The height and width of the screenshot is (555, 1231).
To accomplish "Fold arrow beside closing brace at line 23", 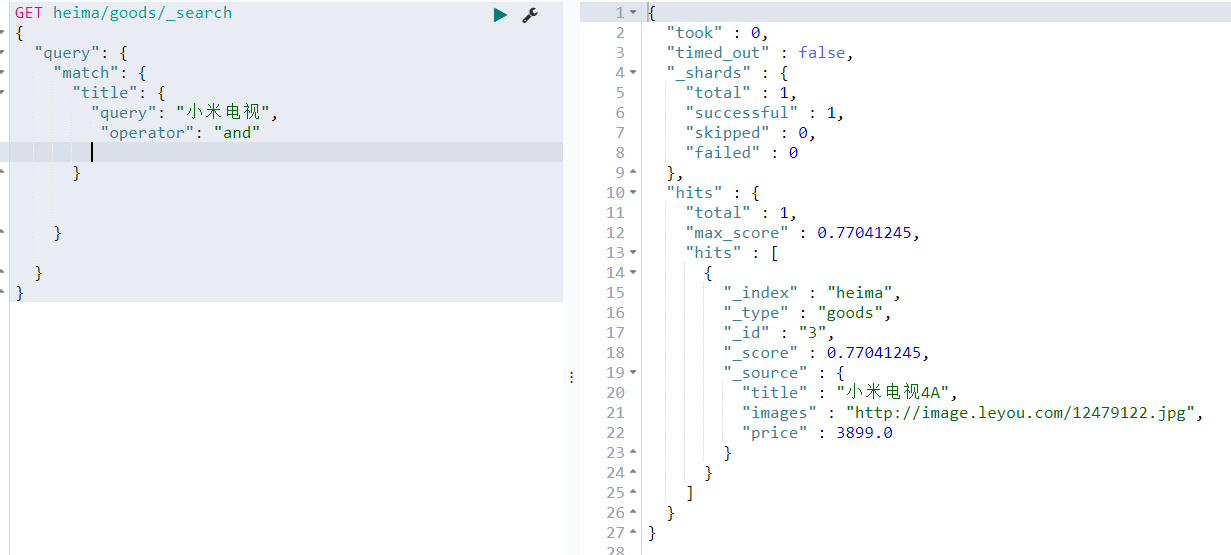I will (633, 453).
